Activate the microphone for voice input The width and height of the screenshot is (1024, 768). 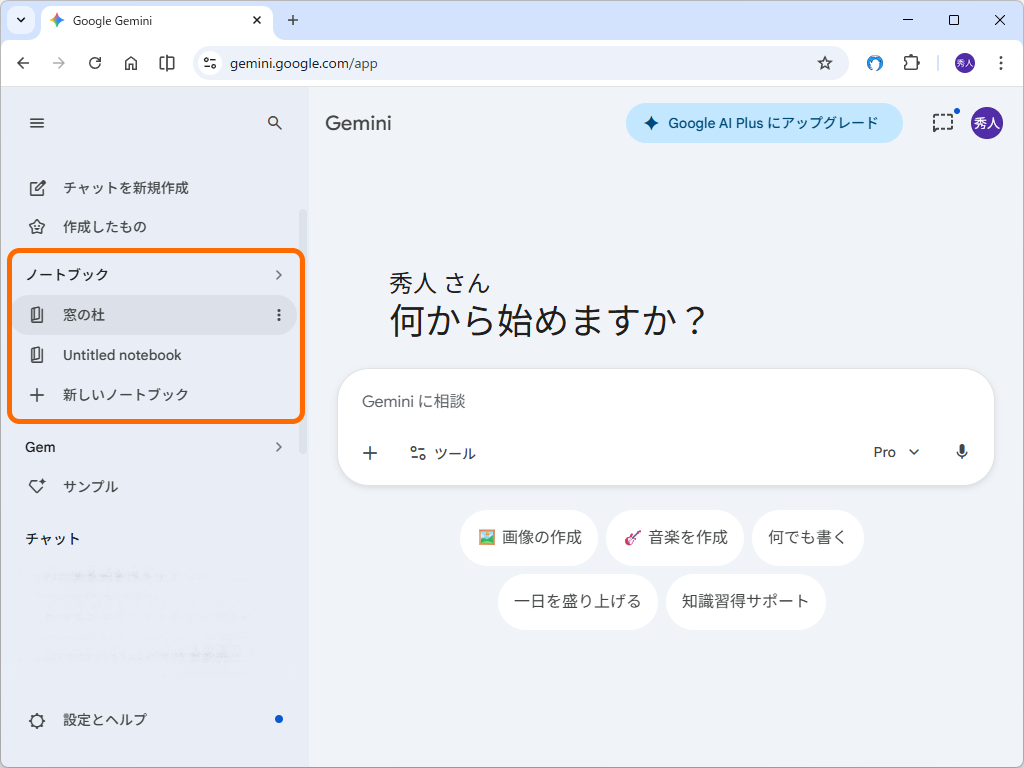coord(961,452)
